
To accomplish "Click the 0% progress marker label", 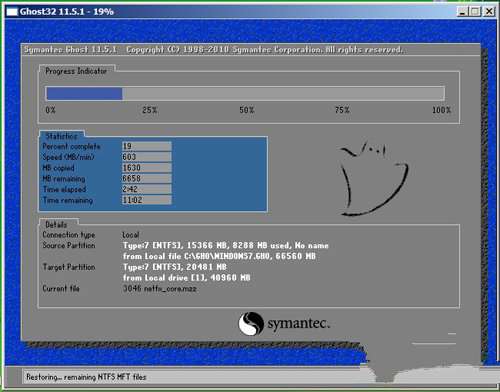I will (x=50, y=110).
